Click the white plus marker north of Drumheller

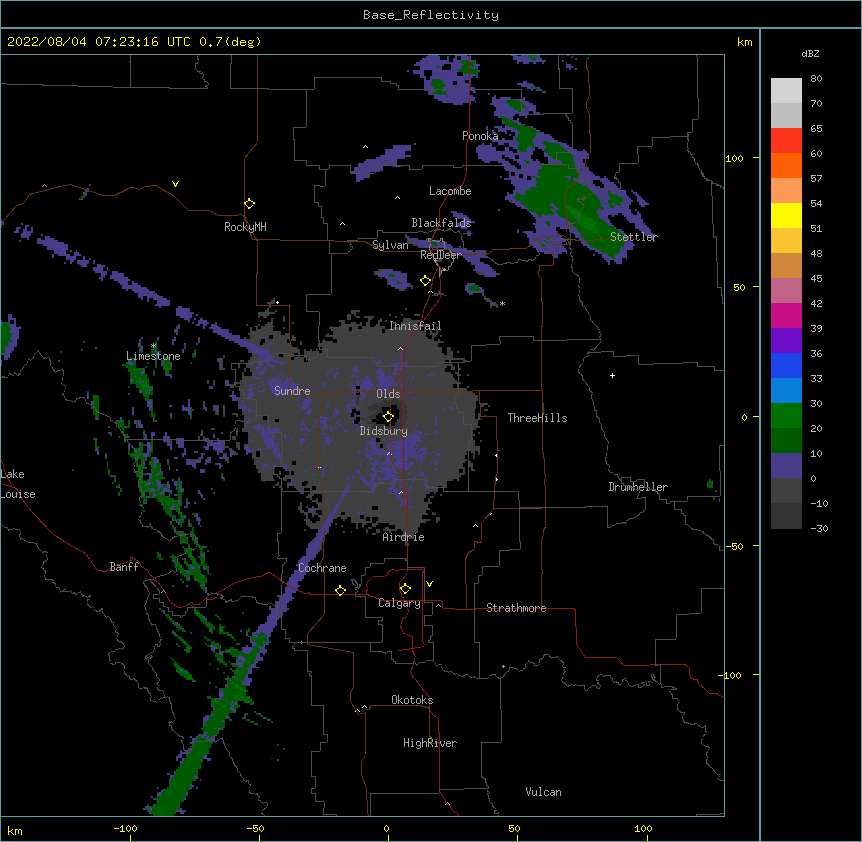612,375
